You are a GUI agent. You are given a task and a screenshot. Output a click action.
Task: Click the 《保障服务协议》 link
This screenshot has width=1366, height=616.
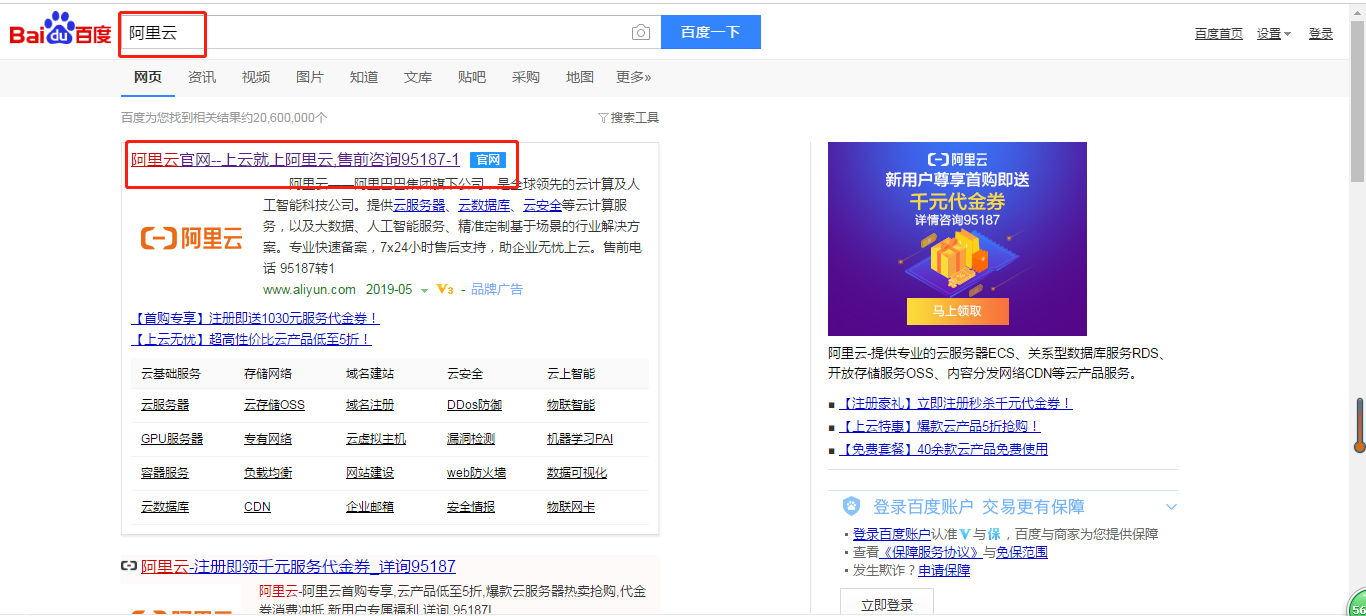(x=931, y=552)
